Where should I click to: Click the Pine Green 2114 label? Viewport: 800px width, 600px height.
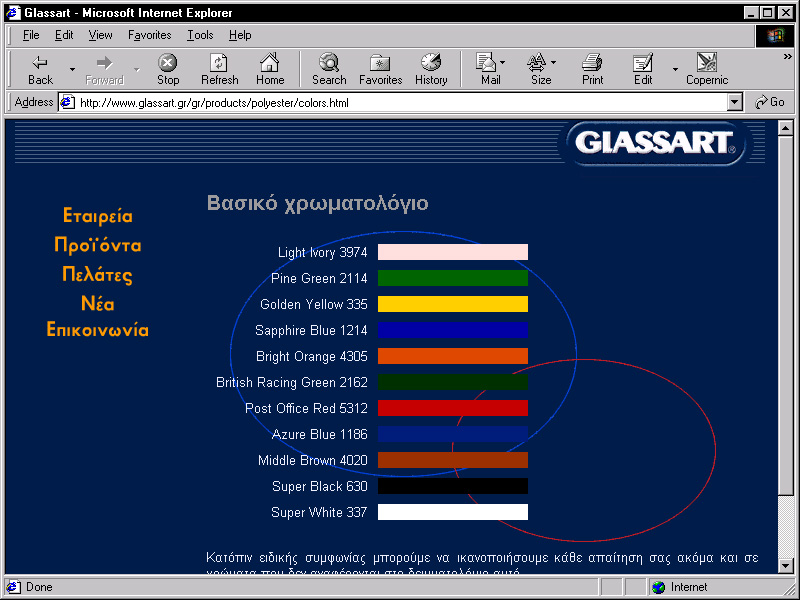(x=319, y=278)
